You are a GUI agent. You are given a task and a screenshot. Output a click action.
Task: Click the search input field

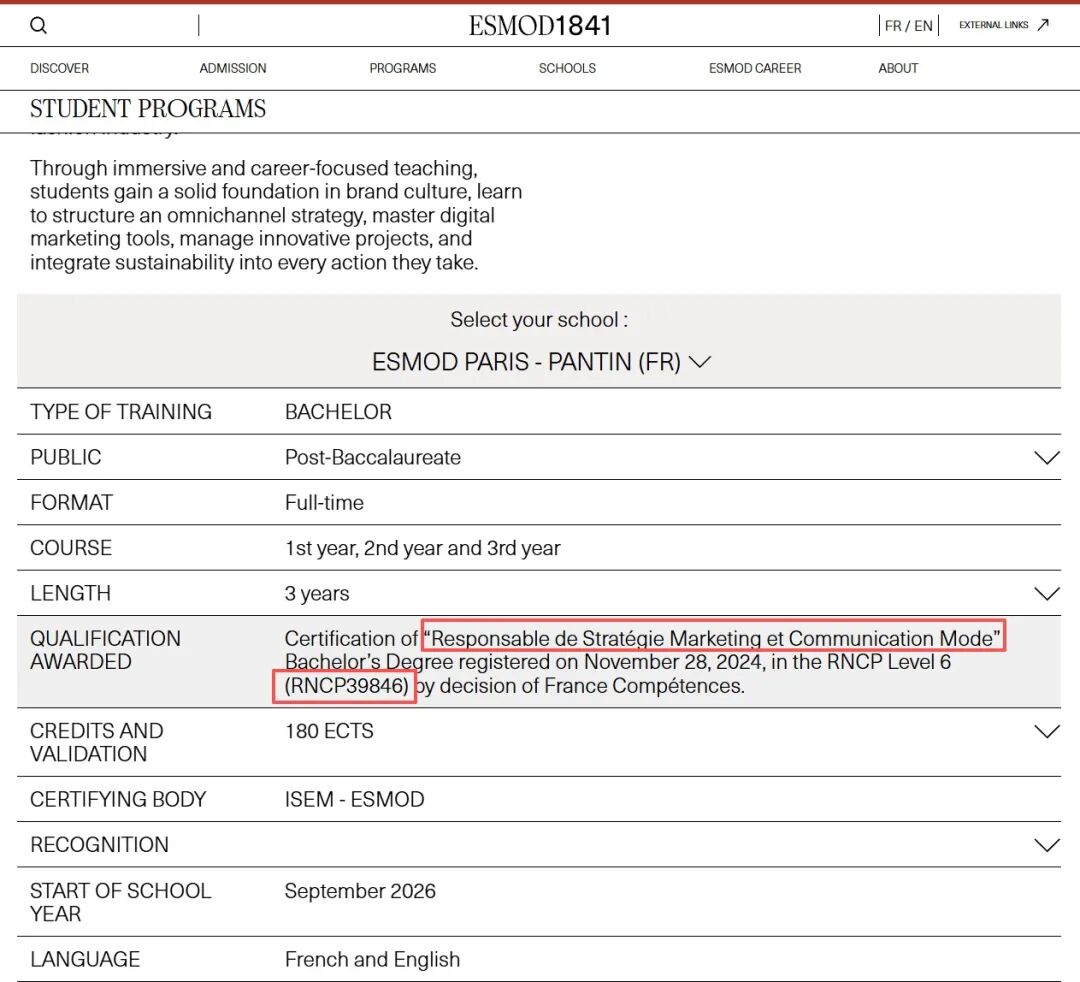coord(124,25)
